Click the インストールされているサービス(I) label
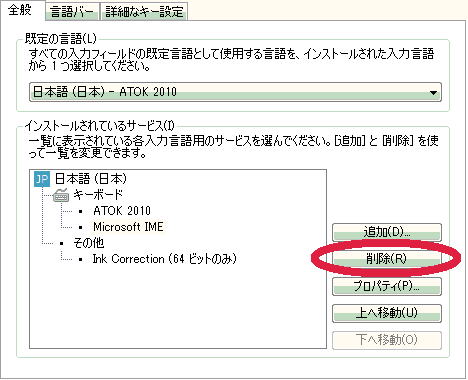Screen dimensions: 468x380 (99, 126)
